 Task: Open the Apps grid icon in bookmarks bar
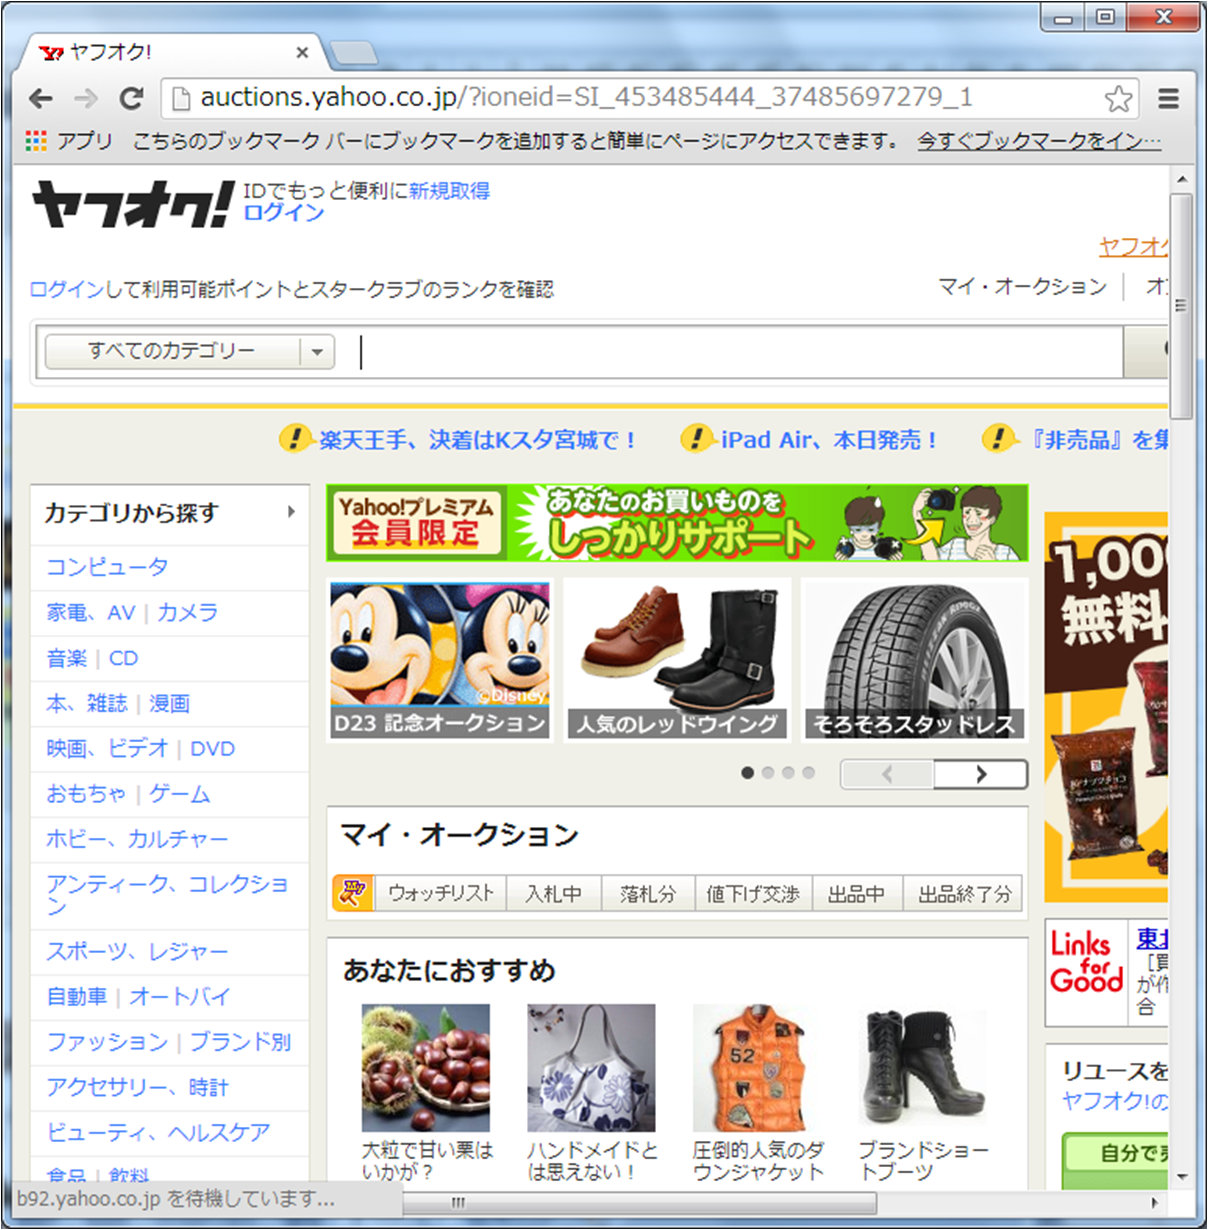pyautogui.click(x=36, y=141)
